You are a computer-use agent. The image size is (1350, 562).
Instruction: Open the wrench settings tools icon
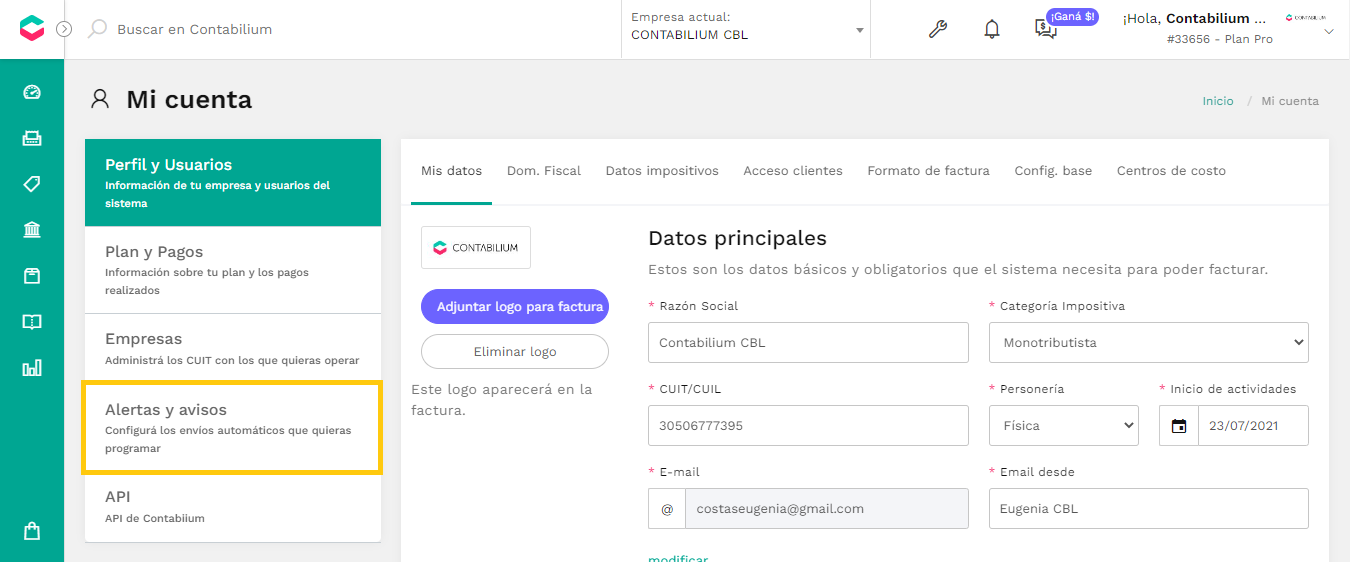(x=937, y=29)
